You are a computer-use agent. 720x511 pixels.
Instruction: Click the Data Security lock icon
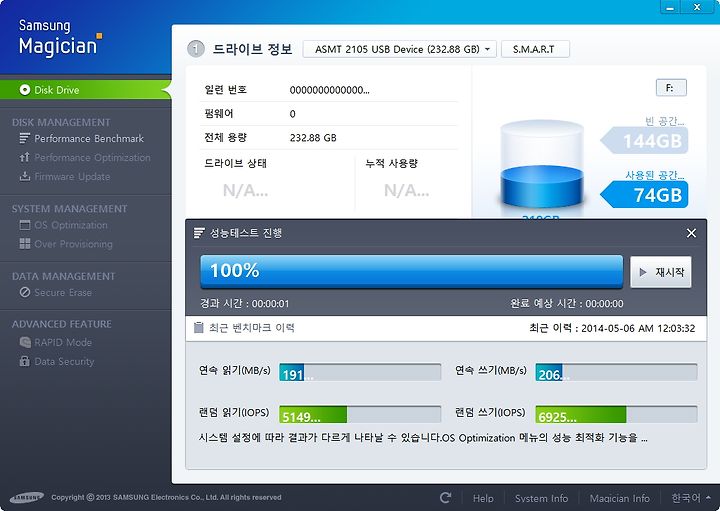(x=25, y=361)
